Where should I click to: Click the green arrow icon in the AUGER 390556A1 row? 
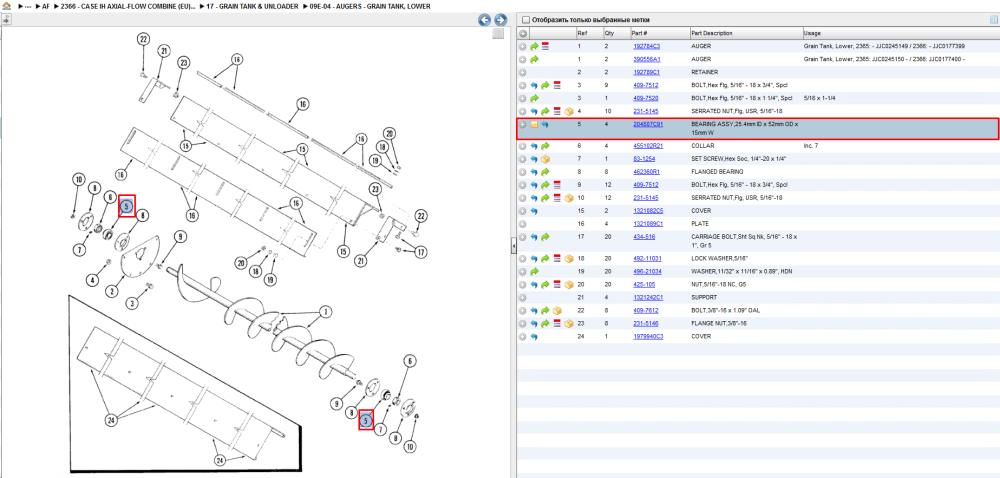coord(535,59)
